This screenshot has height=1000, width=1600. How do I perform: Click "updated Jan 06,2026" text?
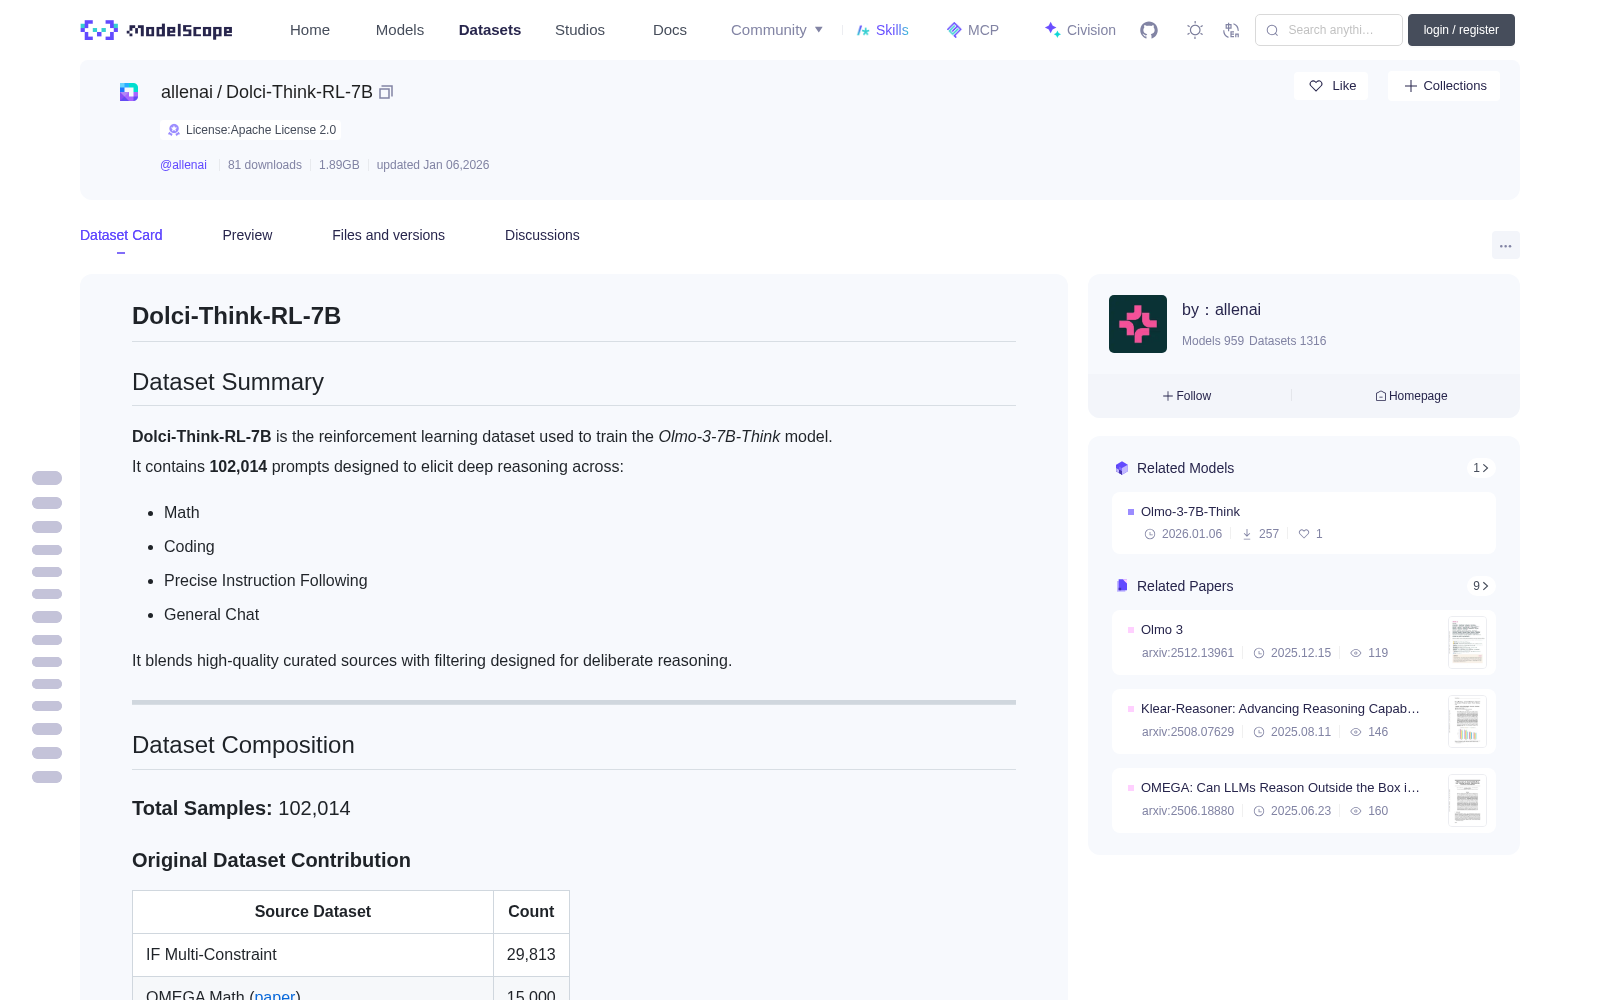coord(433,165)
